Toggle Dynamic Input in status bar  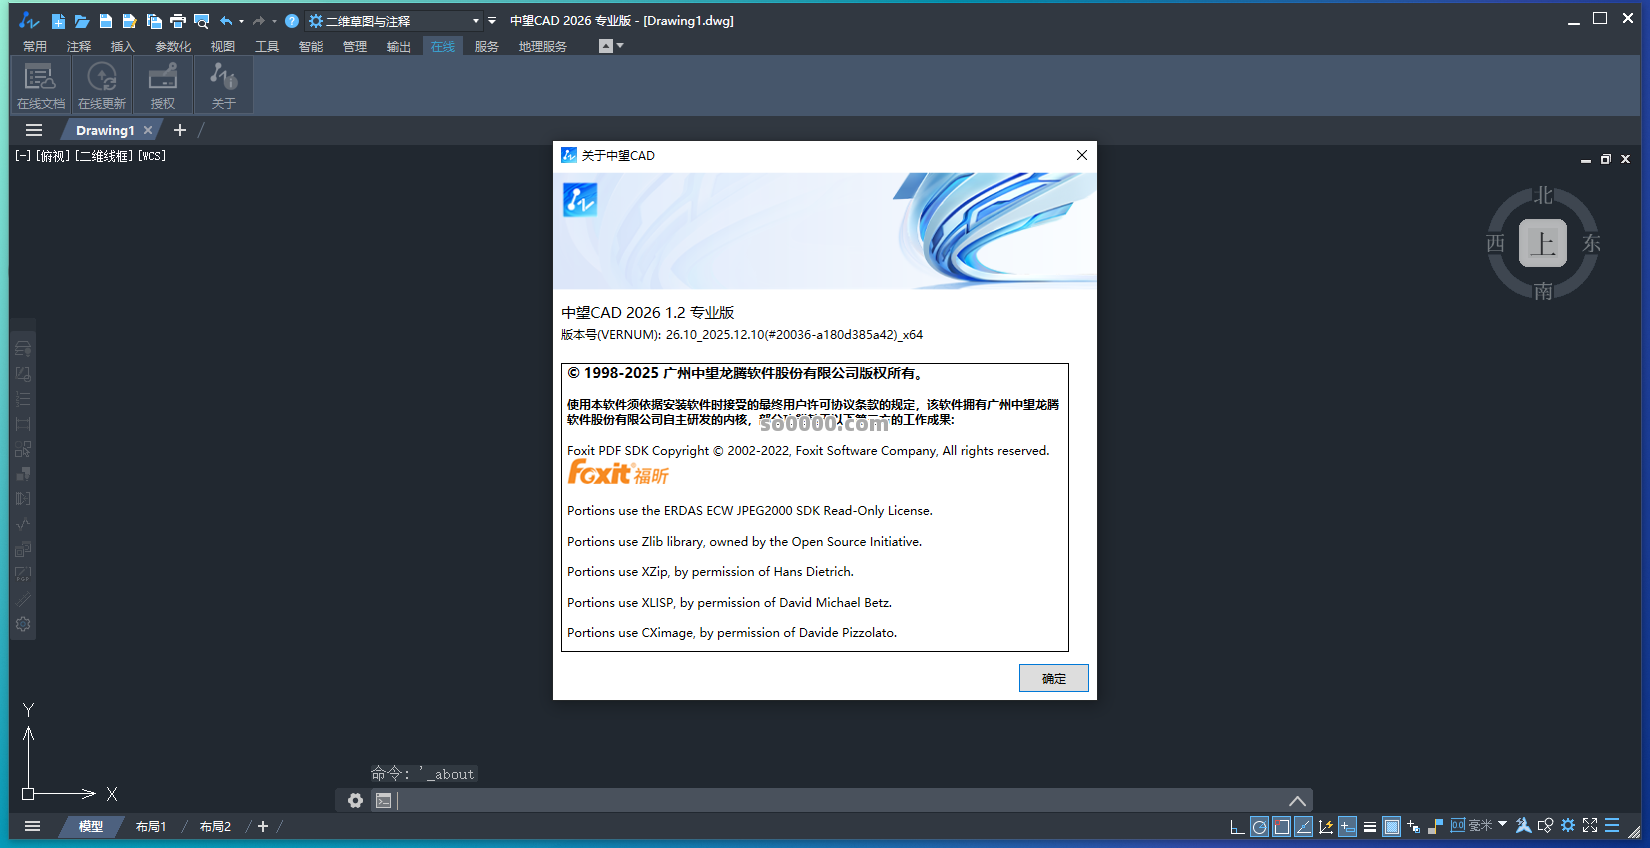click(x=1347, y=826)
